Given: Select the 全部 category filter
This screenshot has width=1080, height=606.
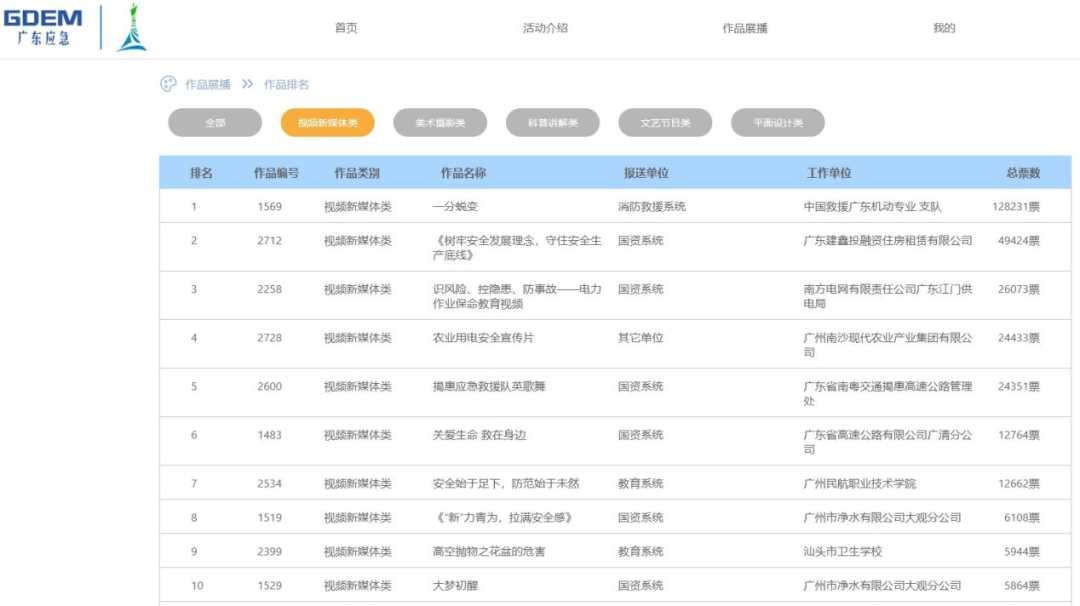Looking at the screenshot, I should (215, 123).
